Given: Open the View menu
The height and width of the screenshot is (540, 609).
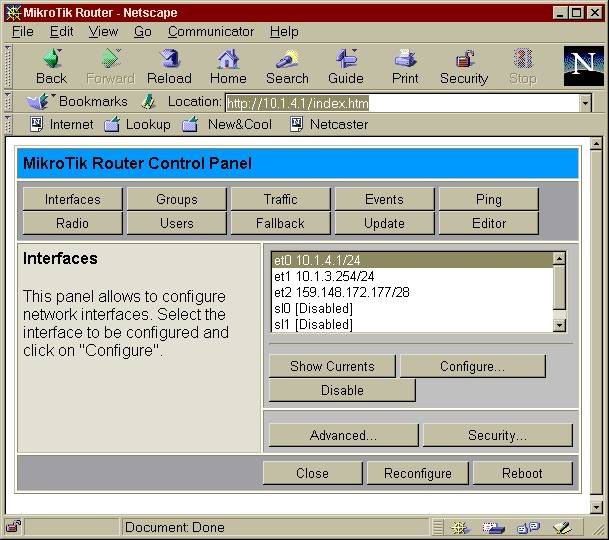Looking at the screenshot, I should click(x=103, y=31).
